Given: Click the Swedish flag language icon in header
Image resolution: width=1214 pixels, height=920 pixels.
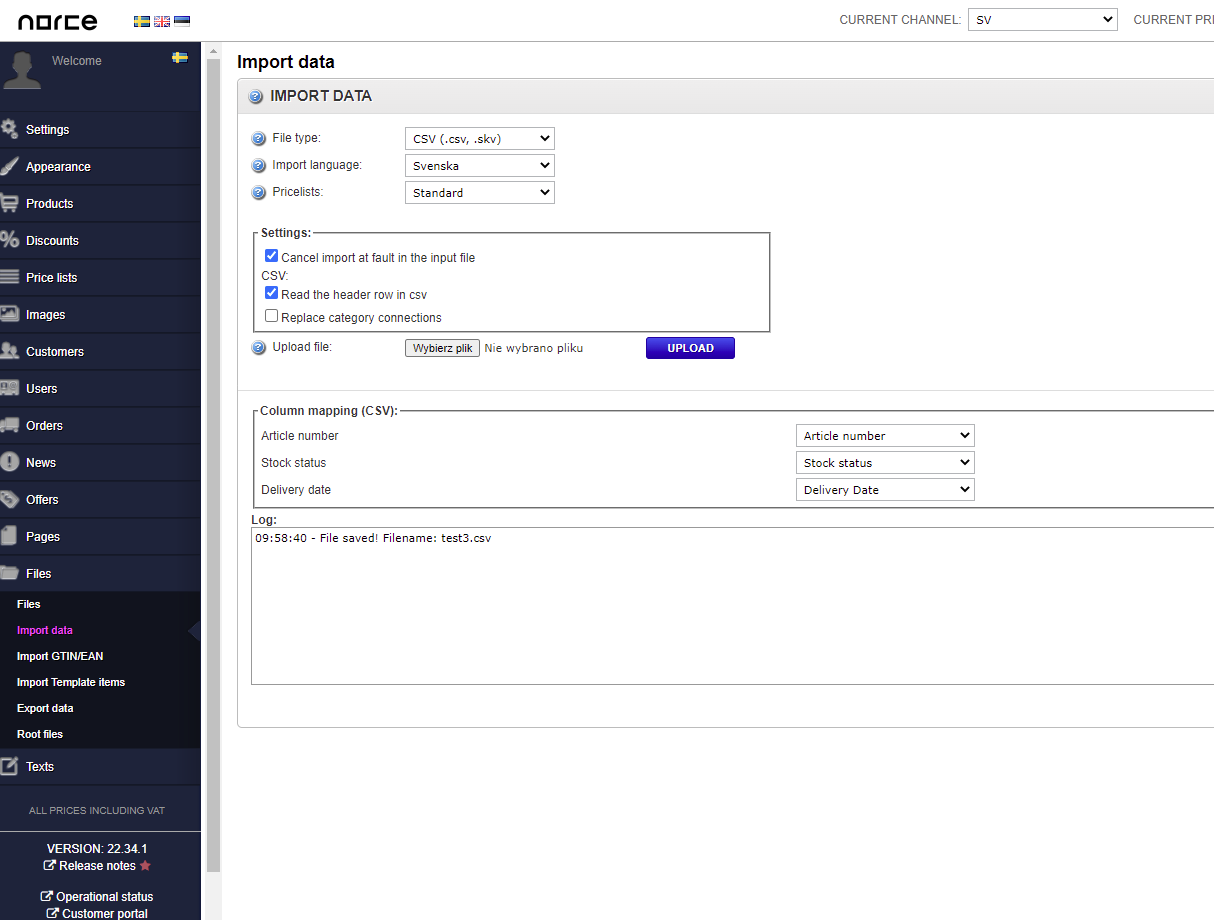Looking at the screenshot, I should 141,21.
